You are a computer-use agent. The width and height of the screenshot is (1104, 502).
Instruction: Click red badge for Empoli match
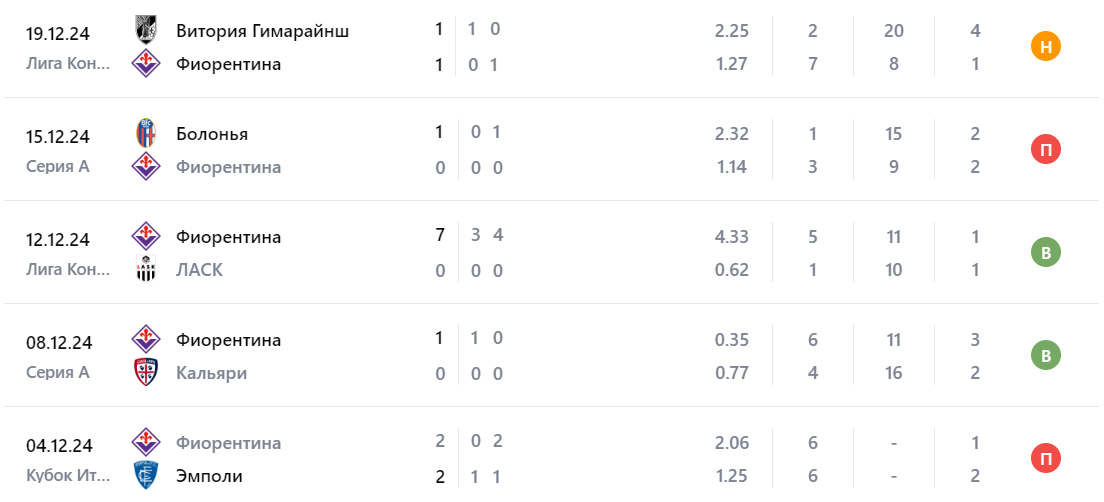(1046, 459)
